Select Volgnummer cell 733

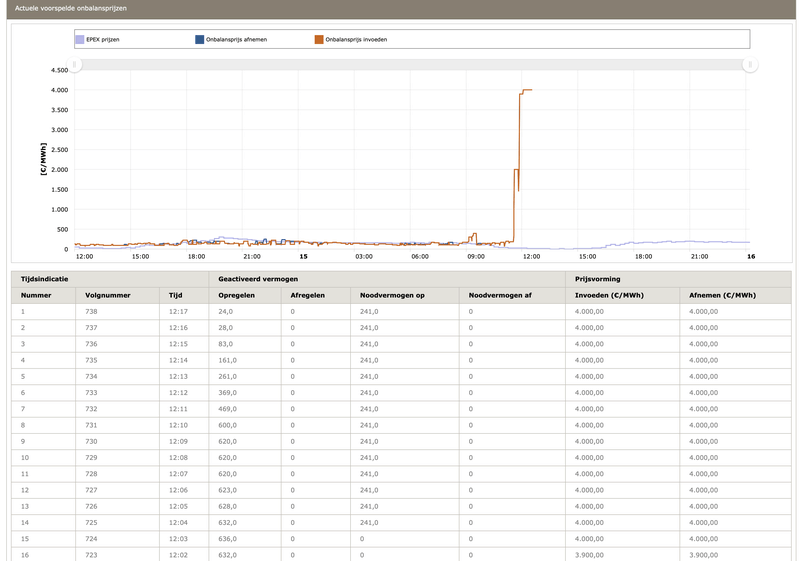[91, 393]
